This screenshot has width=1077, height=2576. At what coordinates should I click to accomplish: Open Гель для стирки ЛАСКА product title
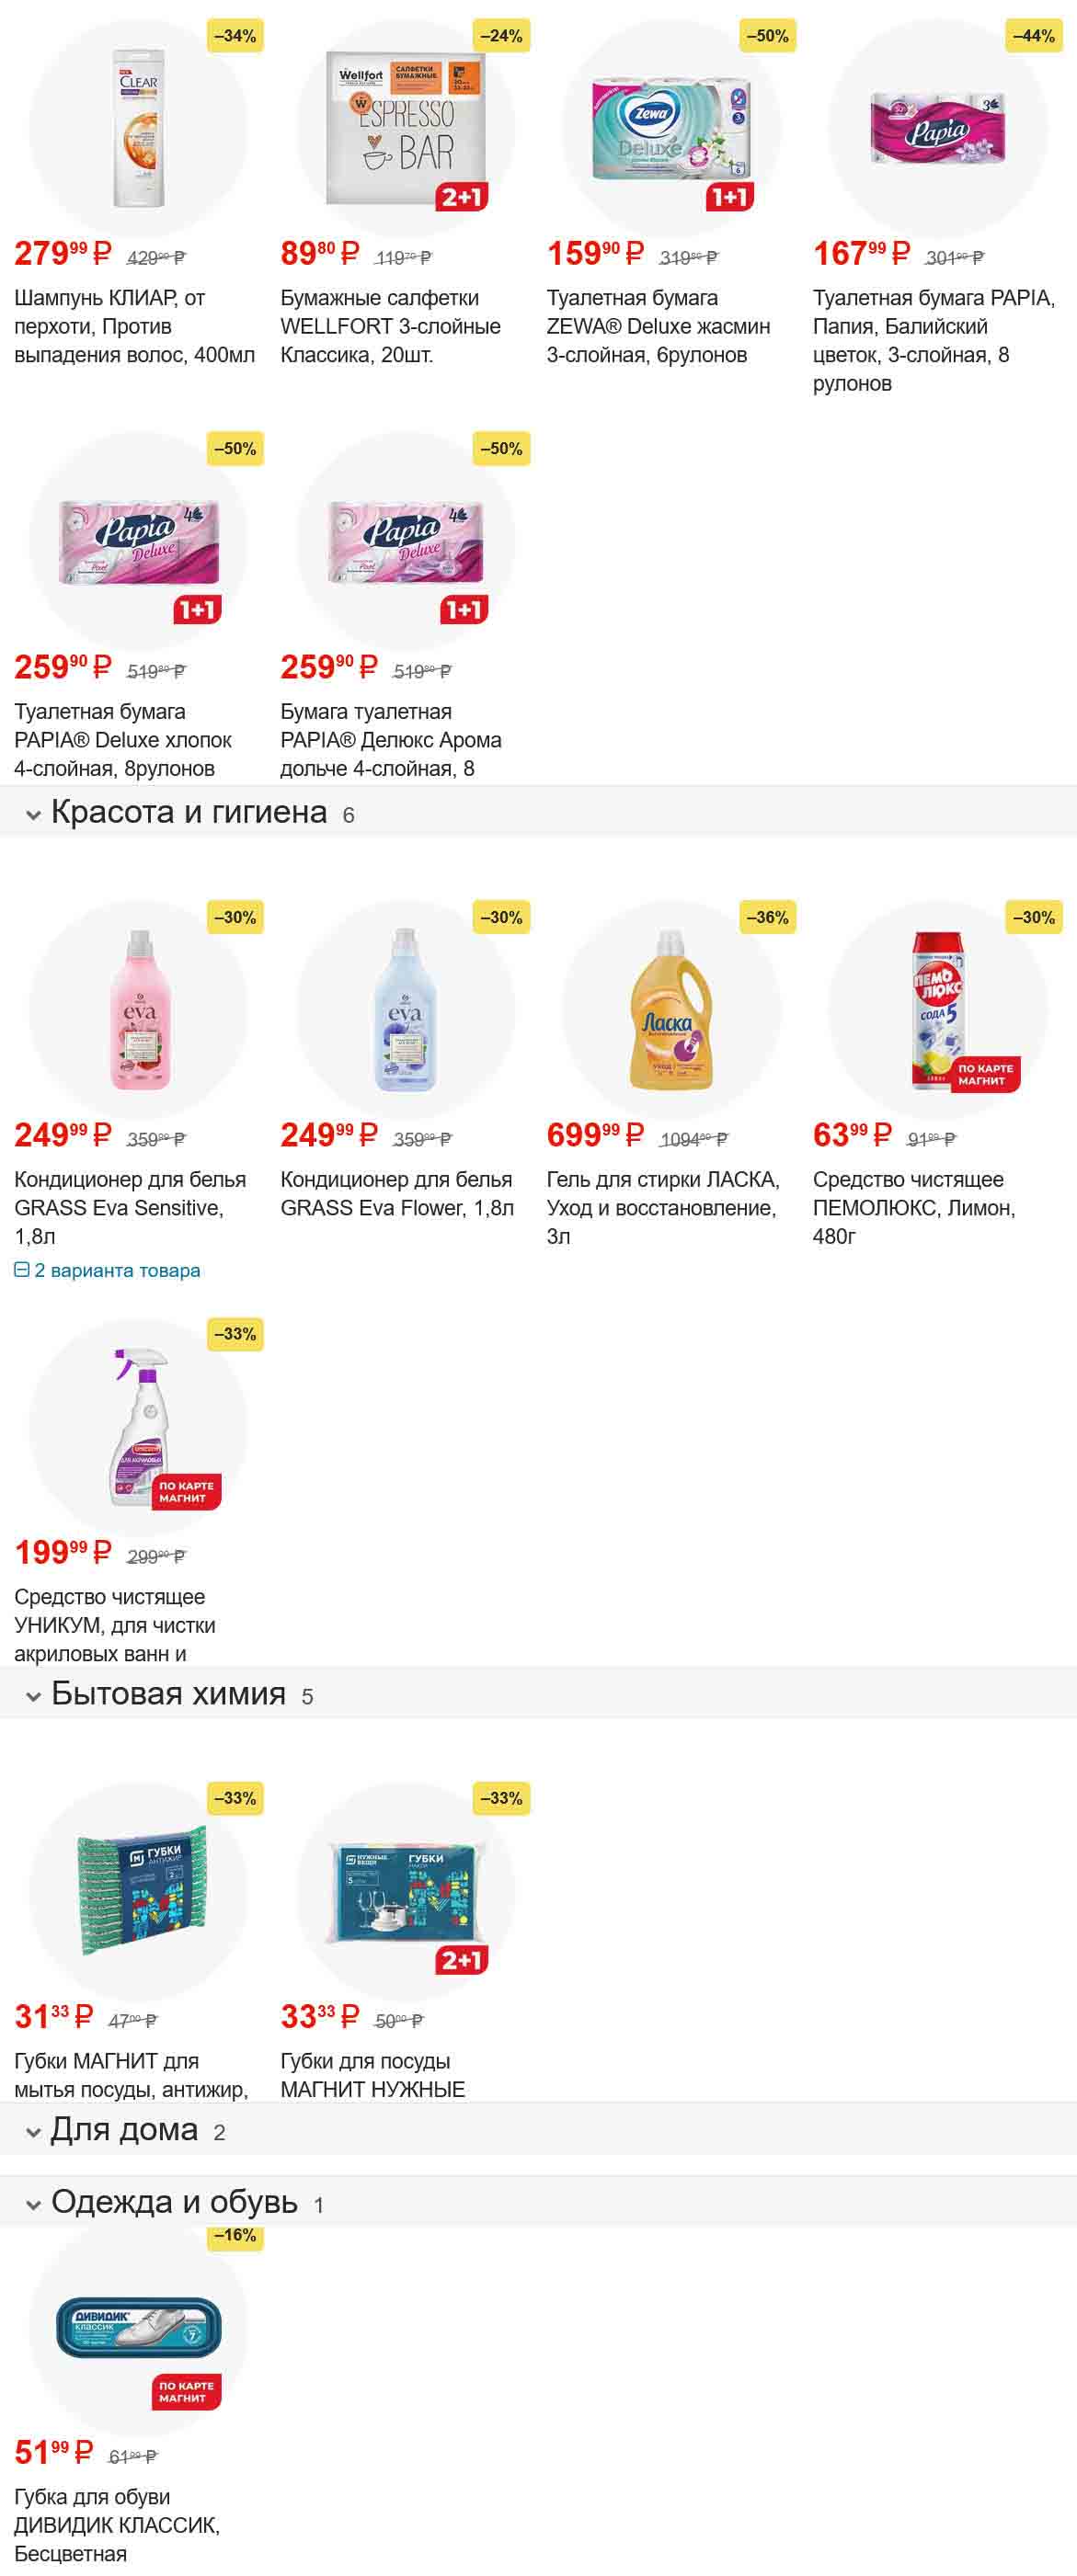tap(662, 1207)
